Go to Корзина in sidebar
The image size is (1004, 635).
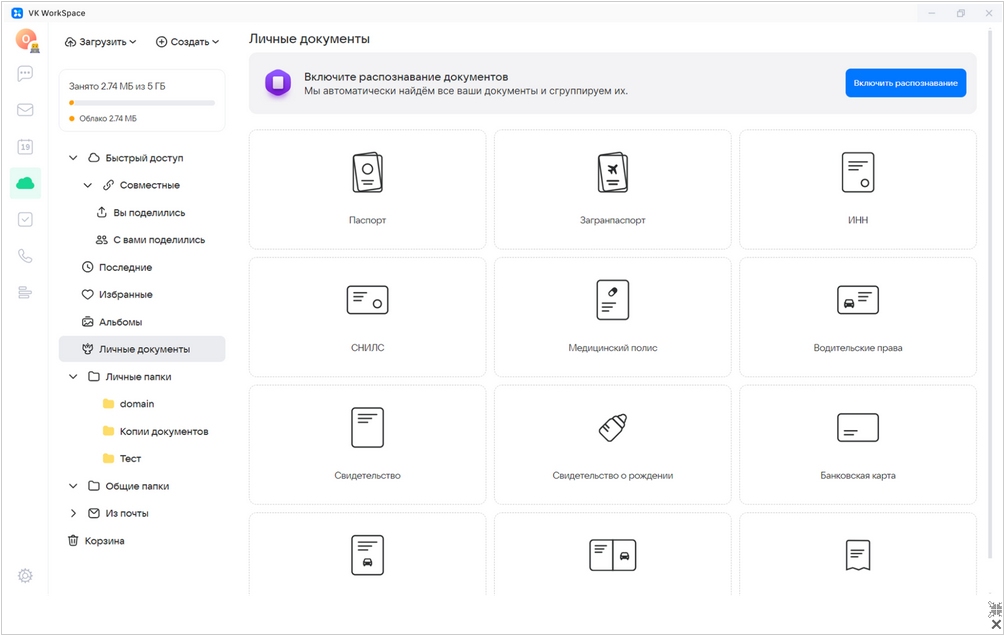click(104, 541)
